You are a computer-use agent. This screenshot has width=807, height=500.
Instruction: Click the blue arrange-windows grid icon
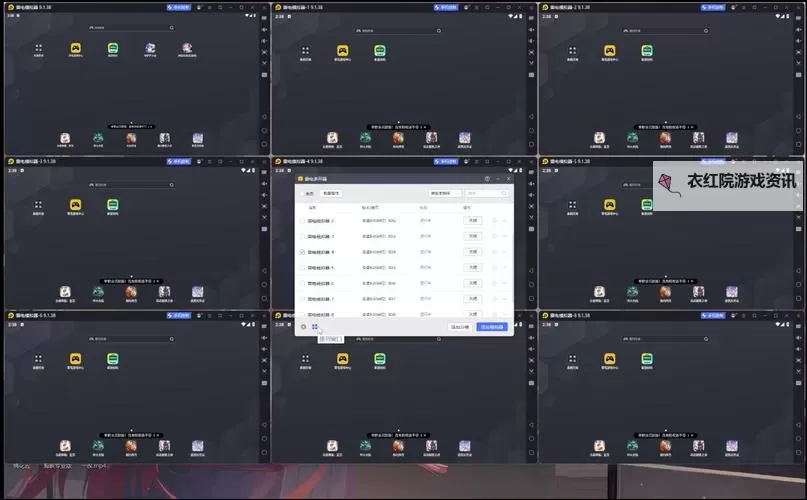coord(314,326)
